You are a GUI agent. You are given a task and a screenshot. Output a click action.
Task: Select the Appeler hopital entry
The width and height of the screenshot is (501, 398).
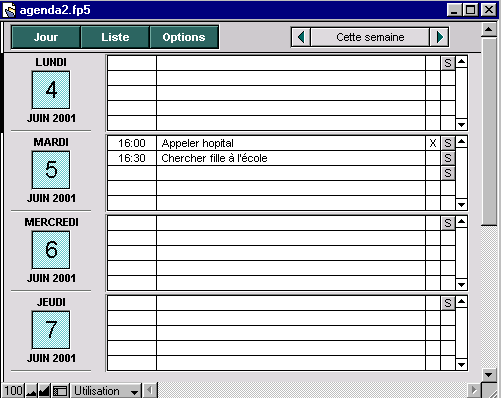(x=291, y=143)
